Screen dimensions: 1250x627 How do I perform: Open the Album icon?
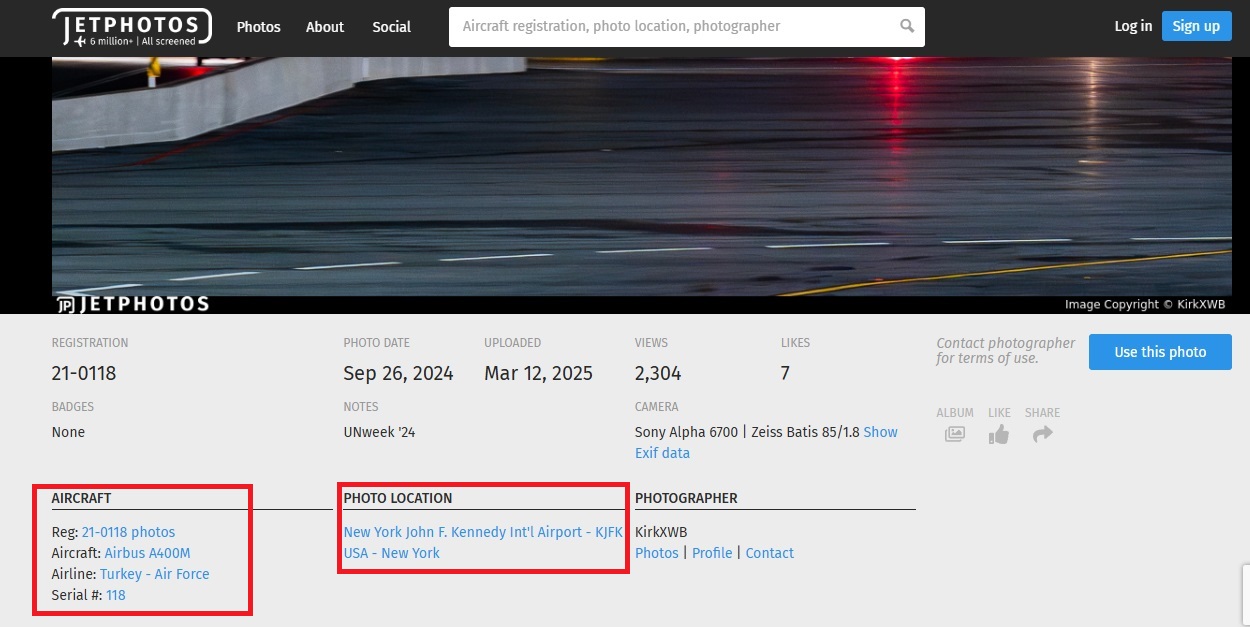955,434
